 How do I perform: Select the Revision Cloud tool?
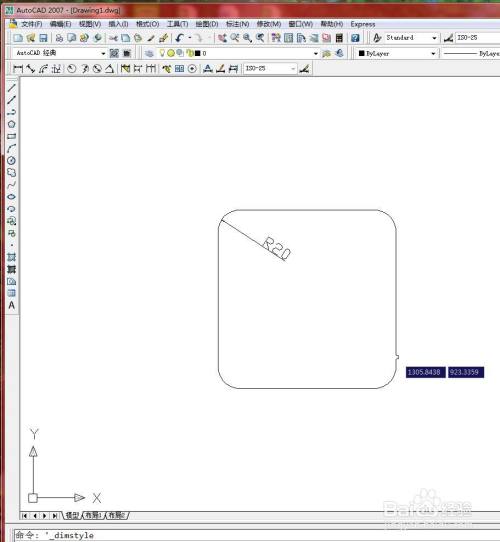[11, 172]
